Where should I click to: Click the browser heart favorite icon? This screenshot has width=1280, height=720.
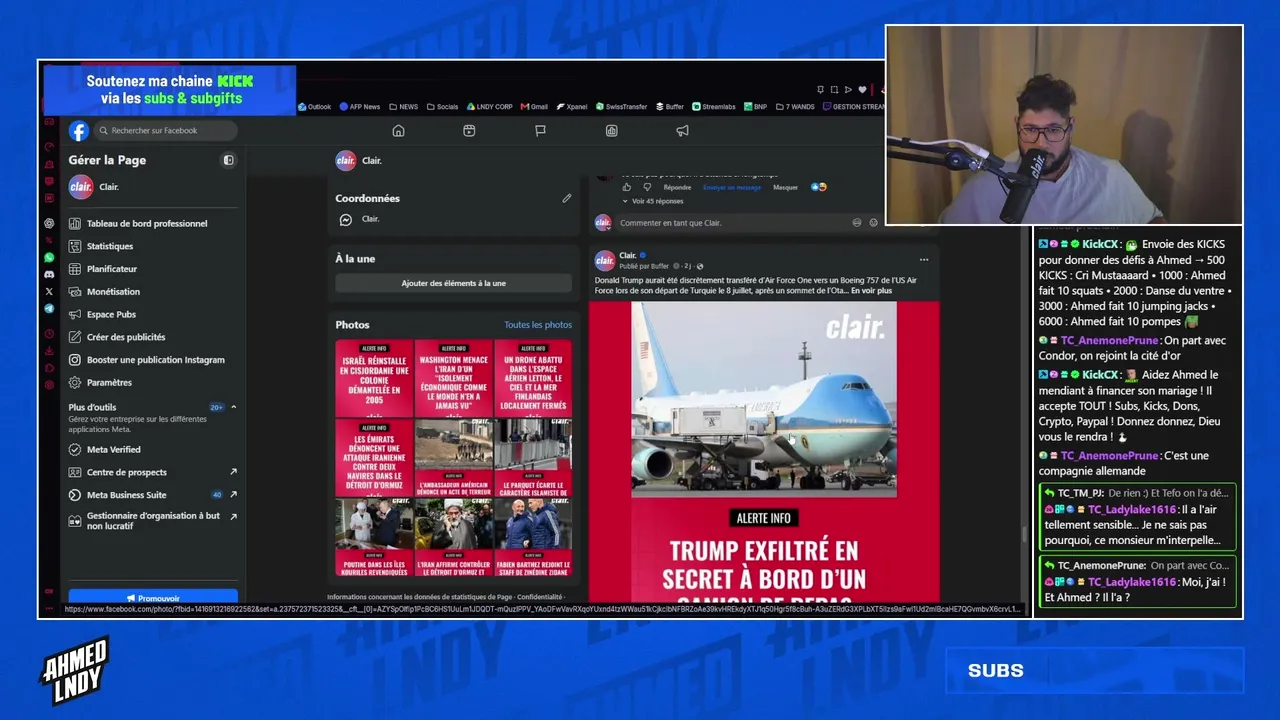pos(862,90)
